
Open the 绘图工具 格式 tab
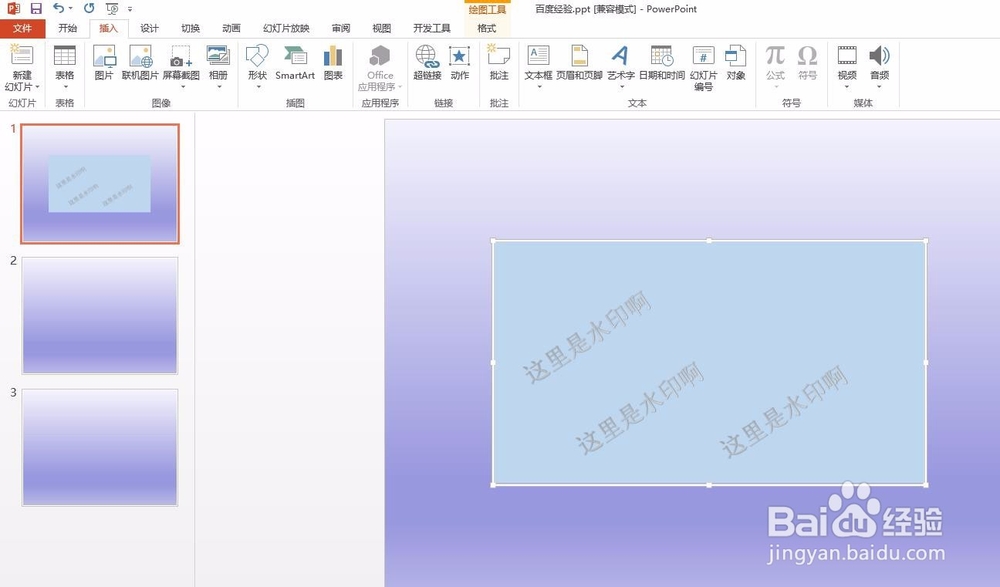tap(487, 28)
